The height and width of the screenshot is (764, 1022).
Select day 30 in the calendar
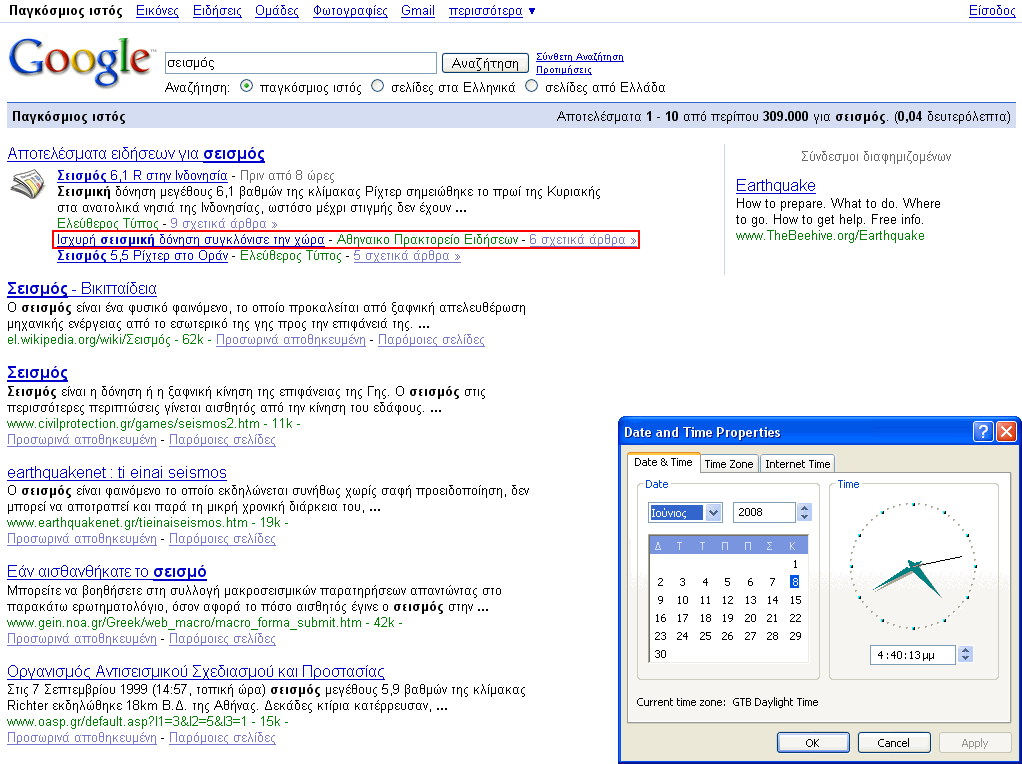[x=660, y=654]
